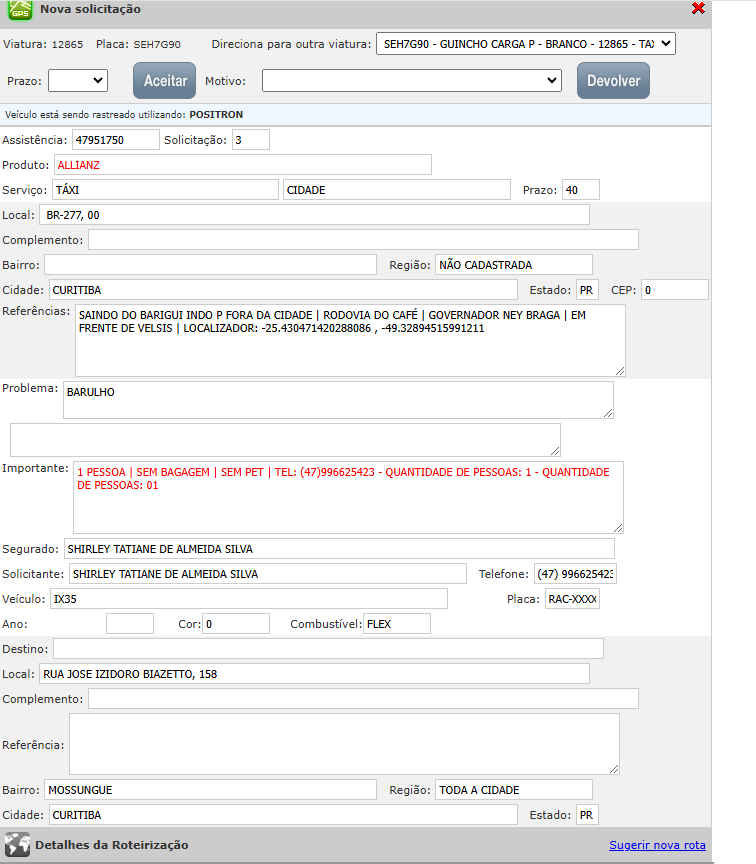Click the Importante resize handle
This screenshot has height=864, width=756.
click(618, 528)
